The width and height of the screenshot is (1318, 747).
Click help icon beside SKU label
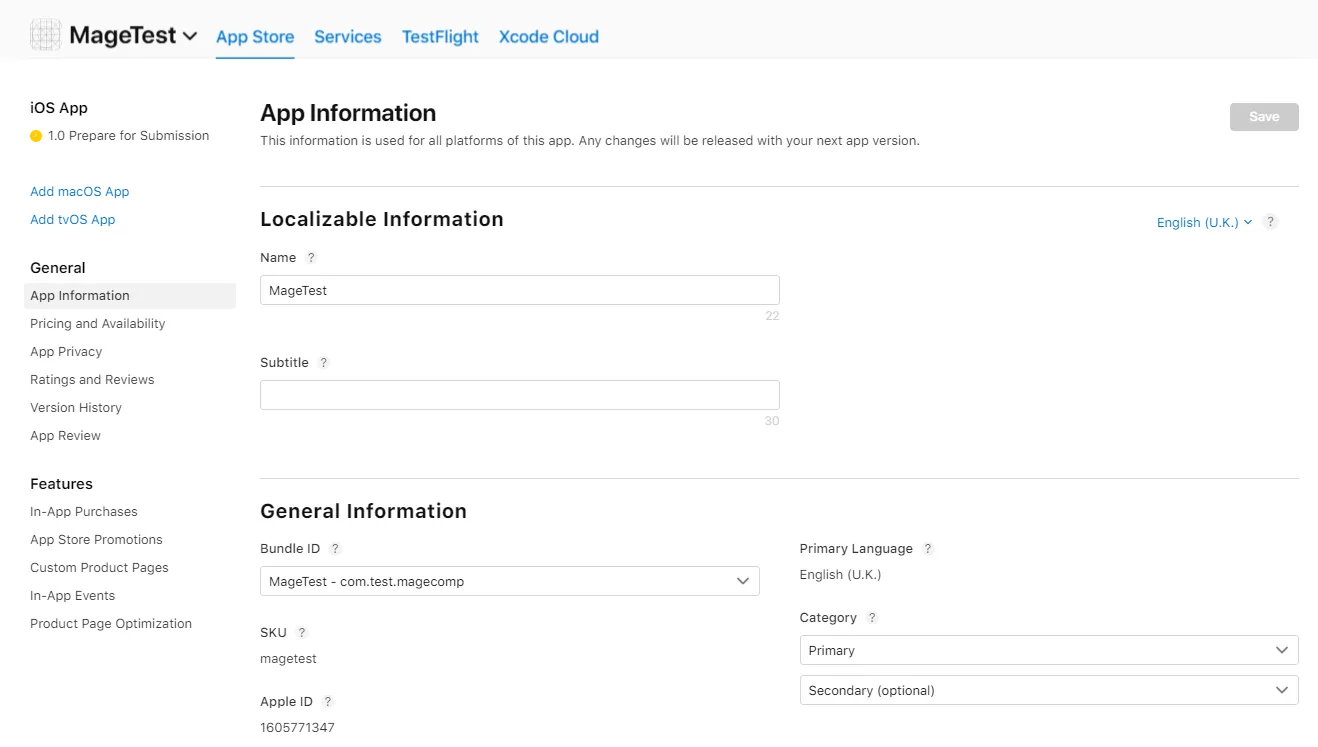click(302, 633)
